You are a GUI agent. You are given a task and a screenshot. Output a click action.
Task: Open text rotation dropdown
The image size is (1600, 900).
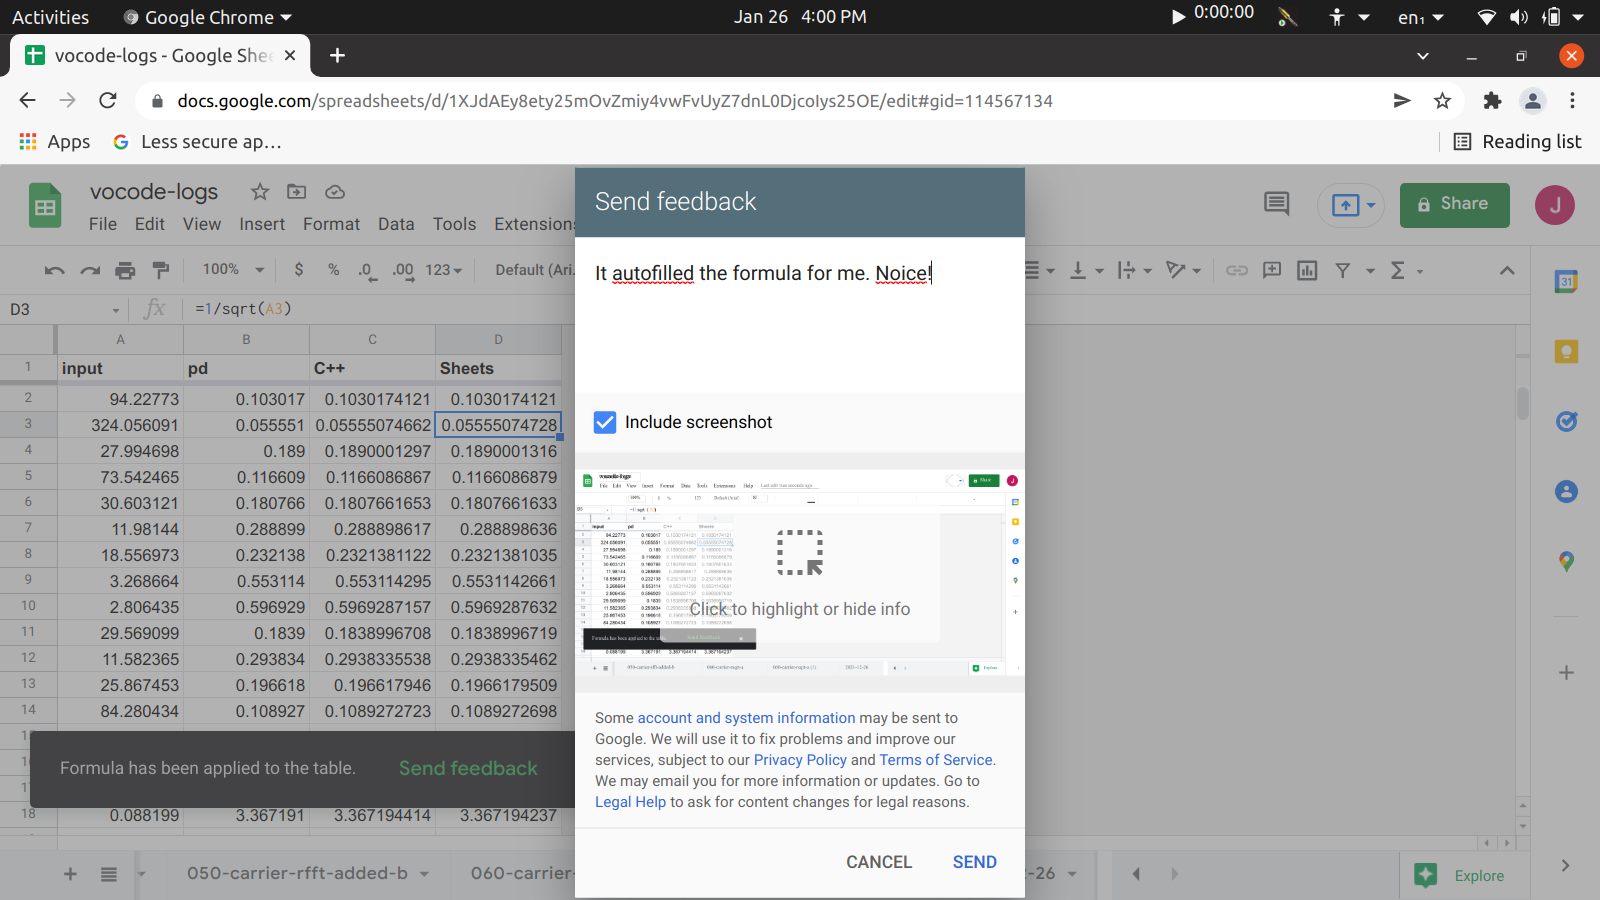pos(1183,270)
